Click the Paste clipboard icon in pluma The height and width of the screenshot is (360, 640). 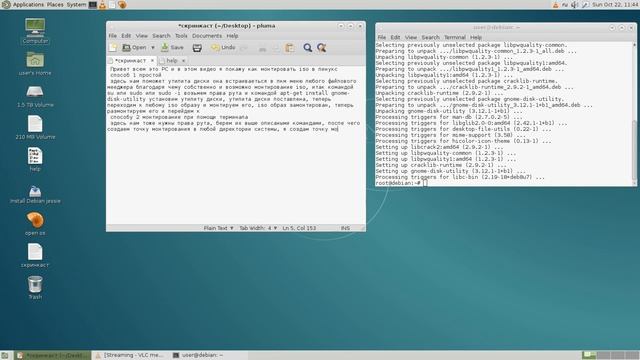tap(290, 48)
